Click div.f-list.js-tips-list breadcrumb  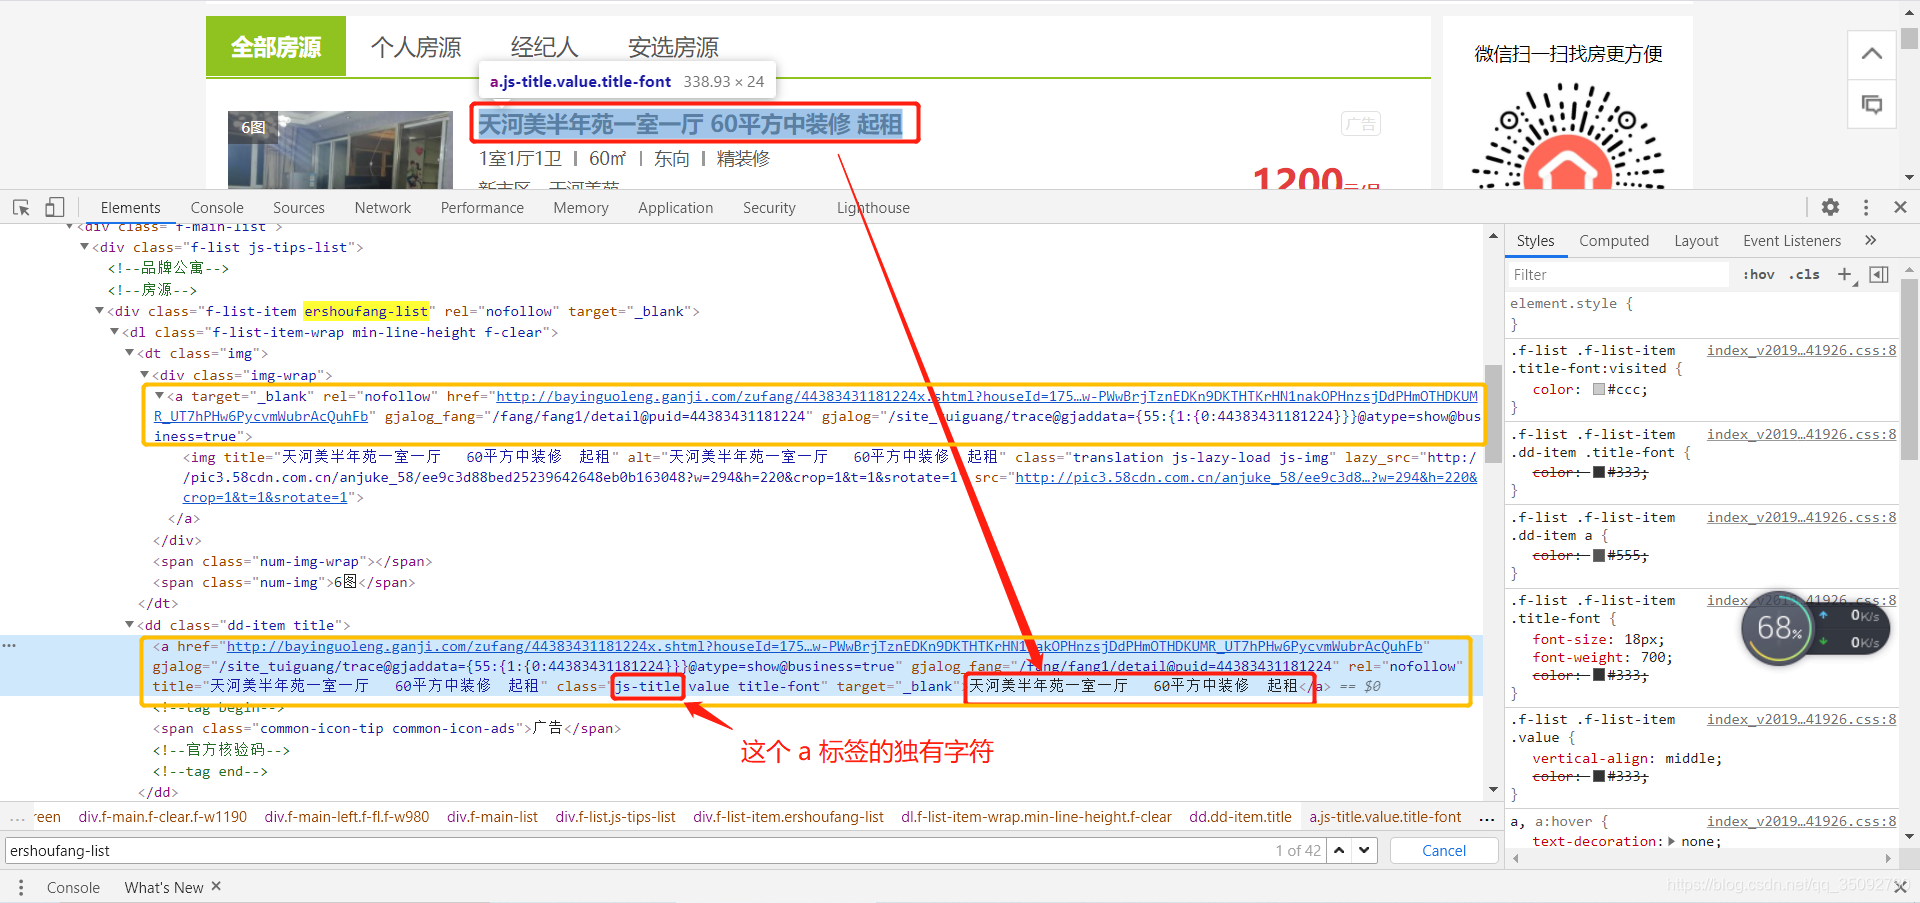coord(616,817)
